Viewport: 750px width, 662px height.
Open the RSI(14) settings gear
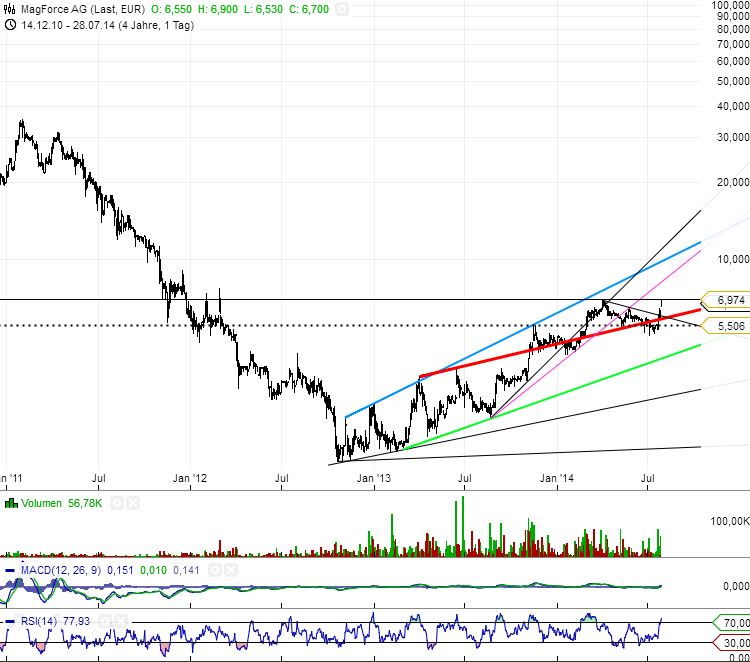coord(105,621)
